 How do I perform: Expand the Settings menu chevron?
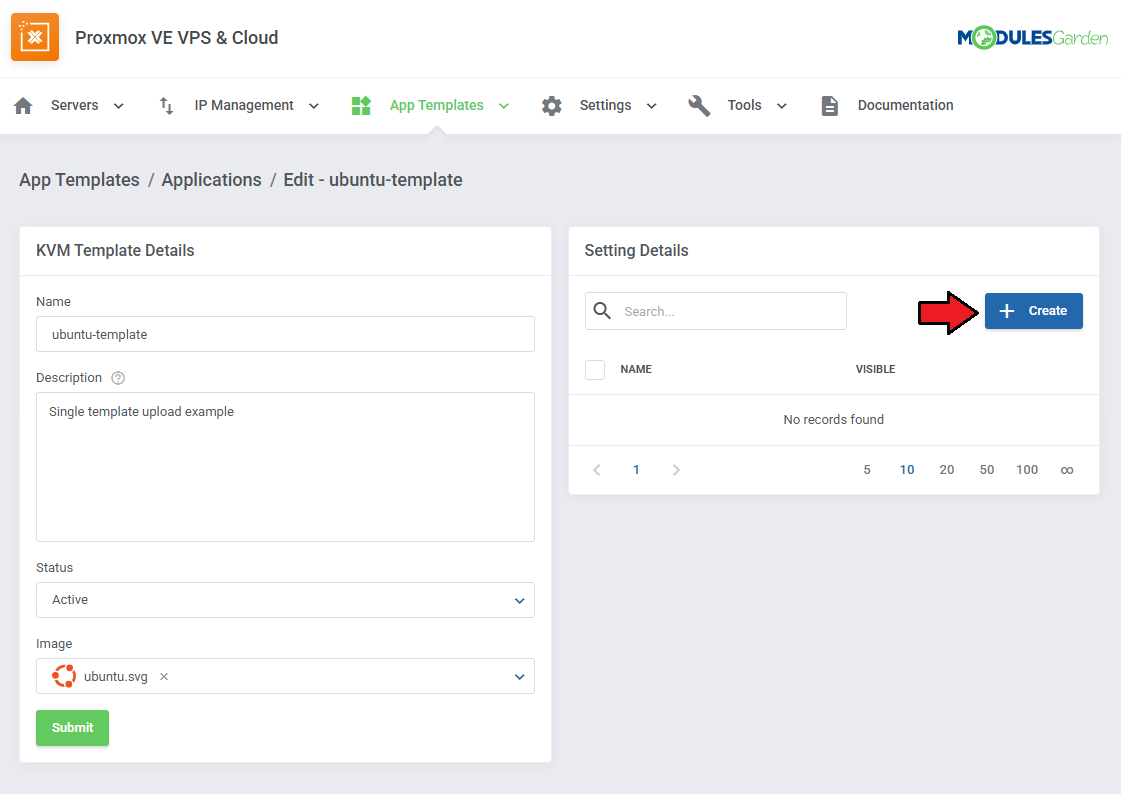651,106
